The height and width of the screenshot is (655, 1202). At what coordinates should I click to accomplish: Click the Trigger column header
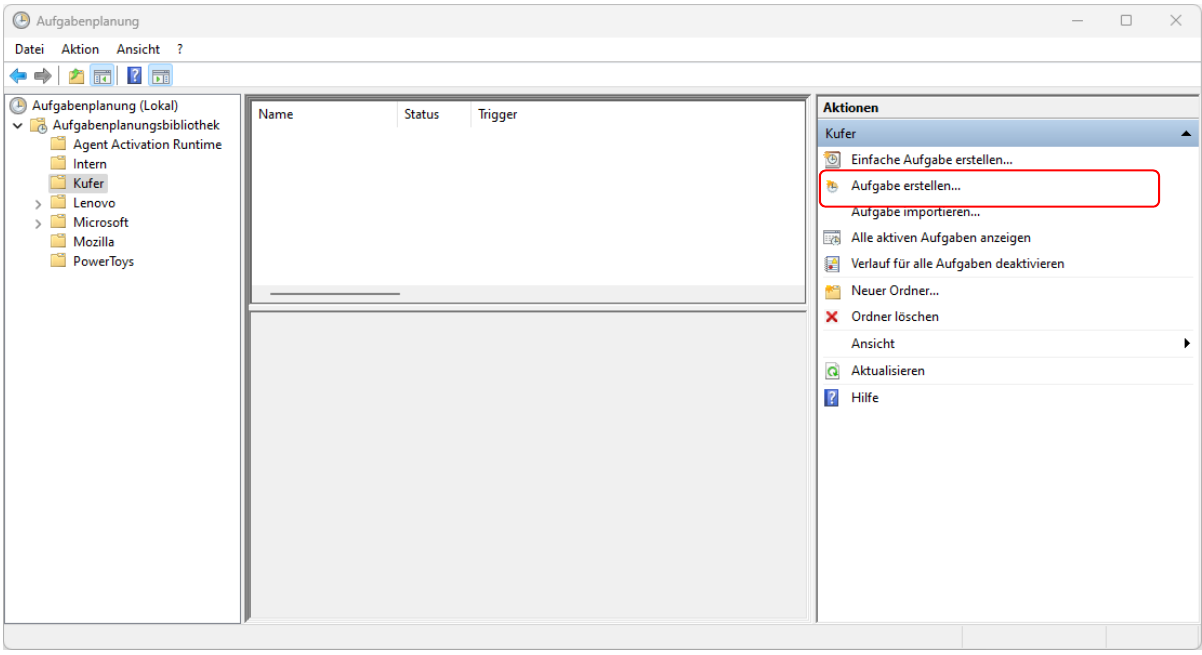[x=637, y=114]
